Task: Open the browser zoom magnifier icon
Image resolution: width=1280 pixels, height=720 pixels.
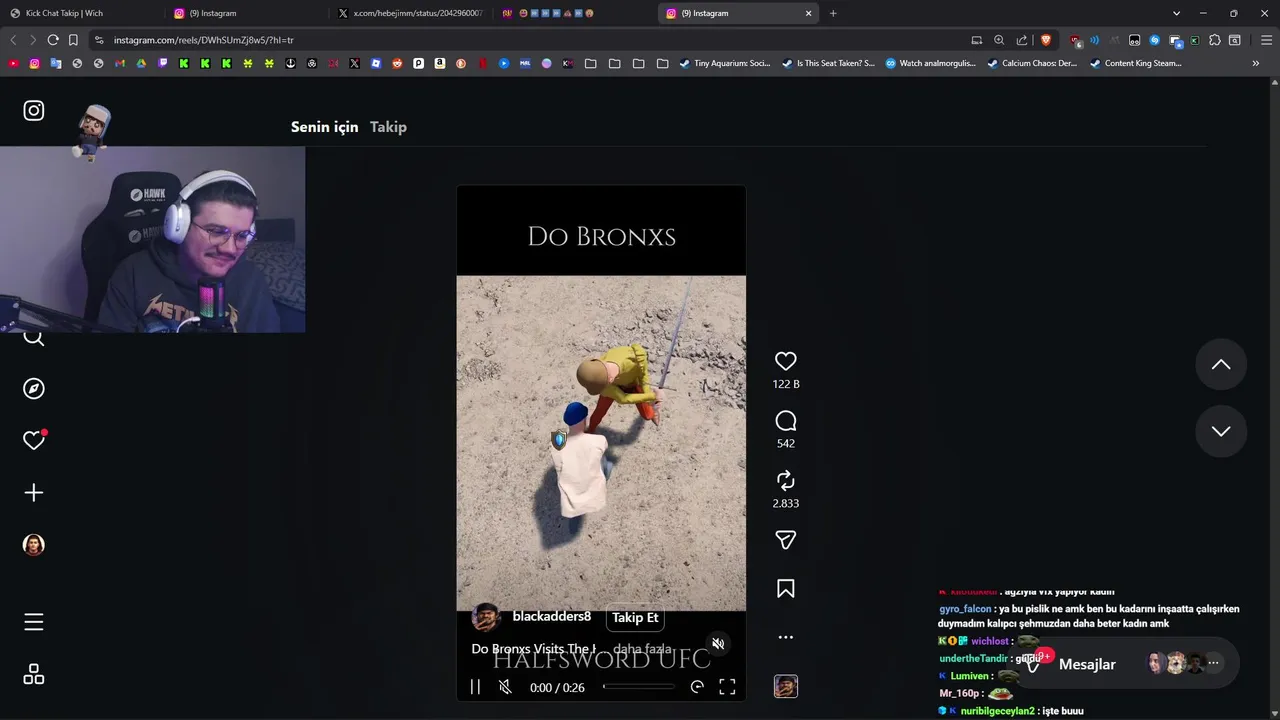Action: [x=999, y=40]
